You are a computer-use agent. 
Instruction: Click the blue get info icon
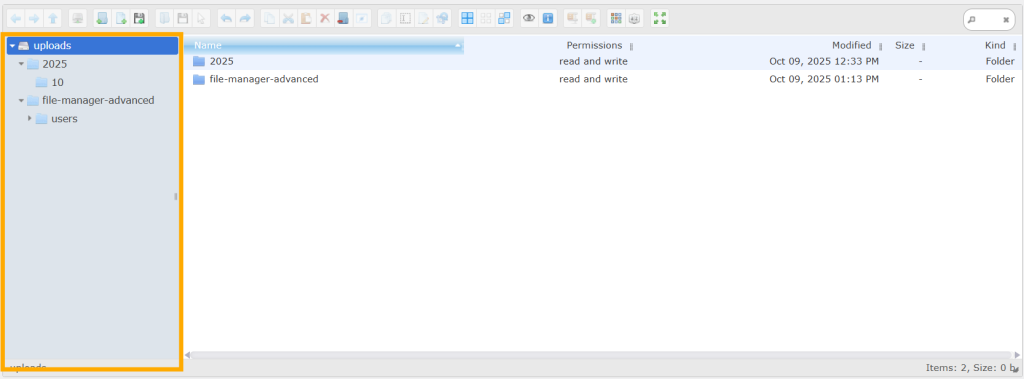coord(547,19)
